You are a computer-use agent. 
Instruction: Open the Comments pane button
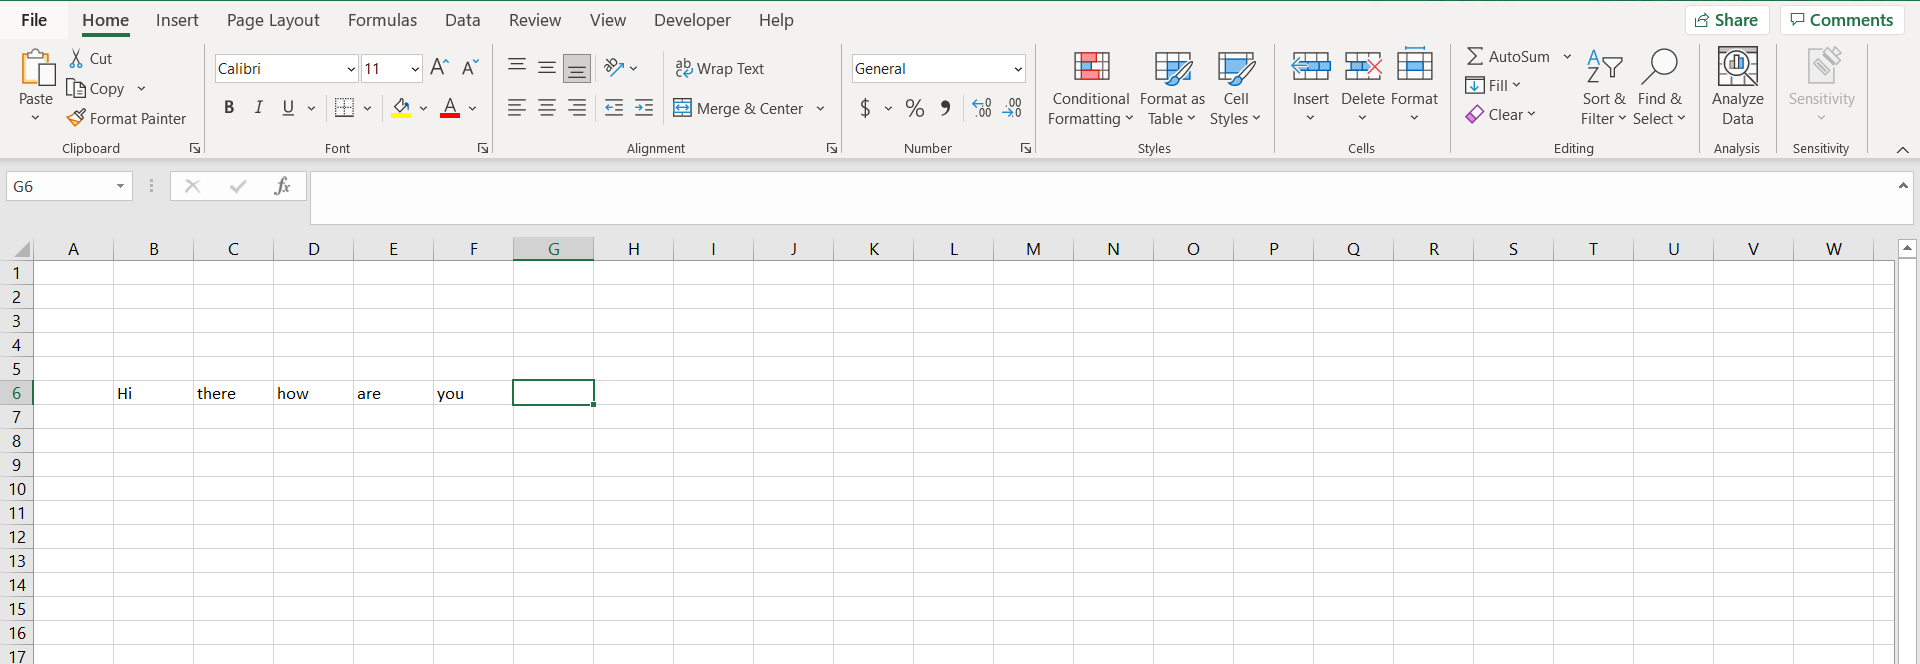pyautogui.click(x=1841, y=20)
